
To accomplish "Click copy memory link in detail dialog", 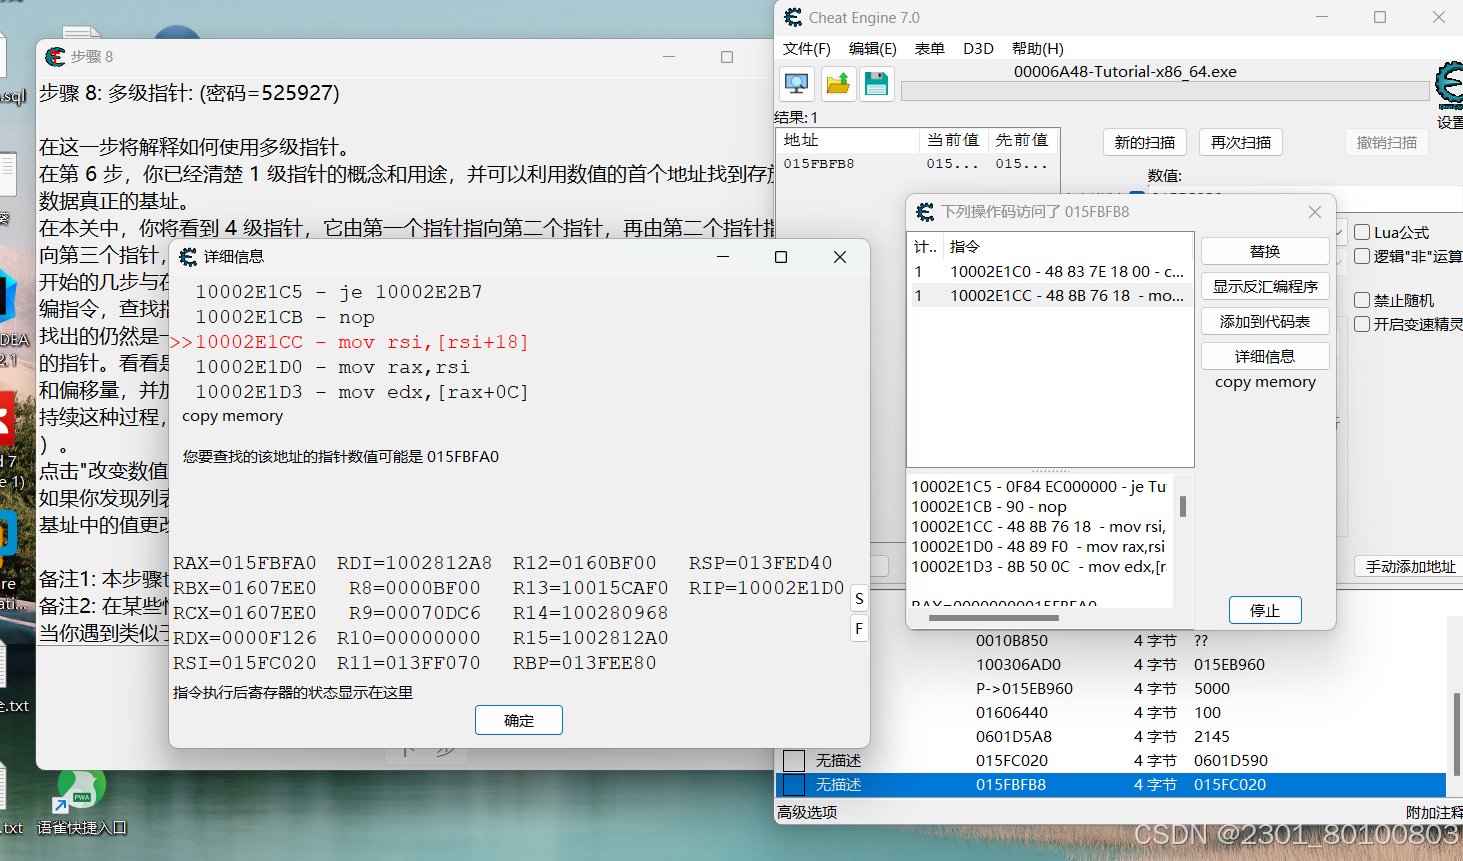I will click(232, 416).
